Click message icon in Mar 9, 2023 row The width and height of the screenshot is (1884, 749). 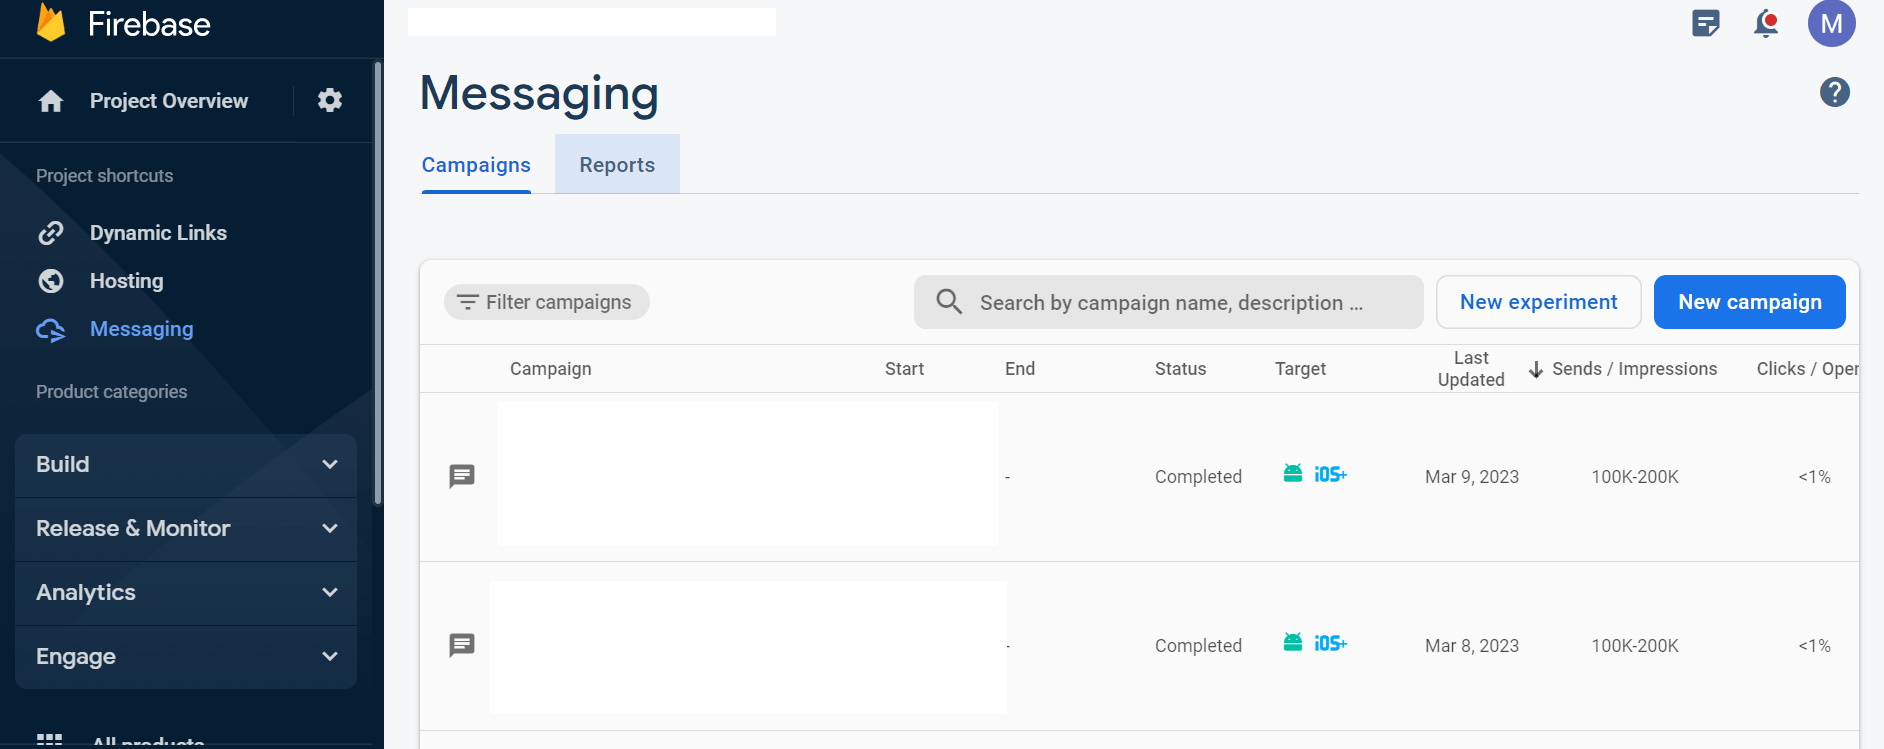pyautogui.click(x=462, y=476)
